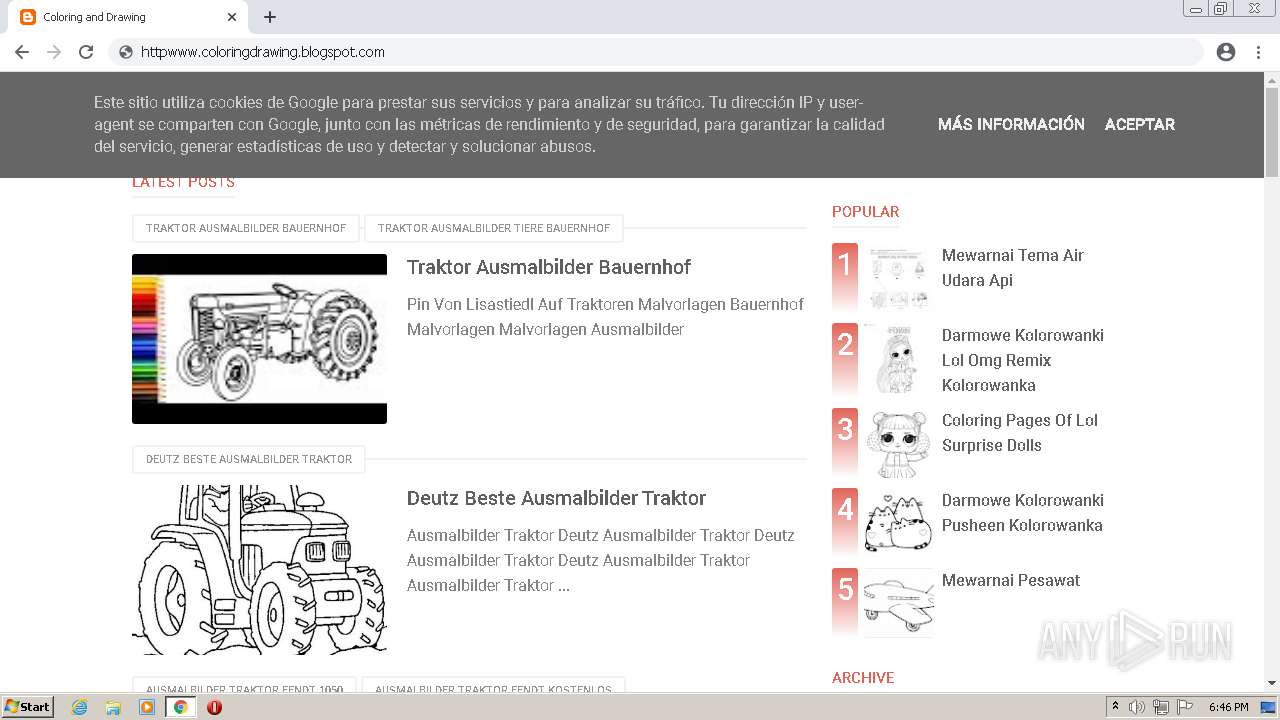Image resolution: width=1280 pixels, height=720 pixels.
Task: Click the network tray icon
Action: click(x=1161, y=707)
